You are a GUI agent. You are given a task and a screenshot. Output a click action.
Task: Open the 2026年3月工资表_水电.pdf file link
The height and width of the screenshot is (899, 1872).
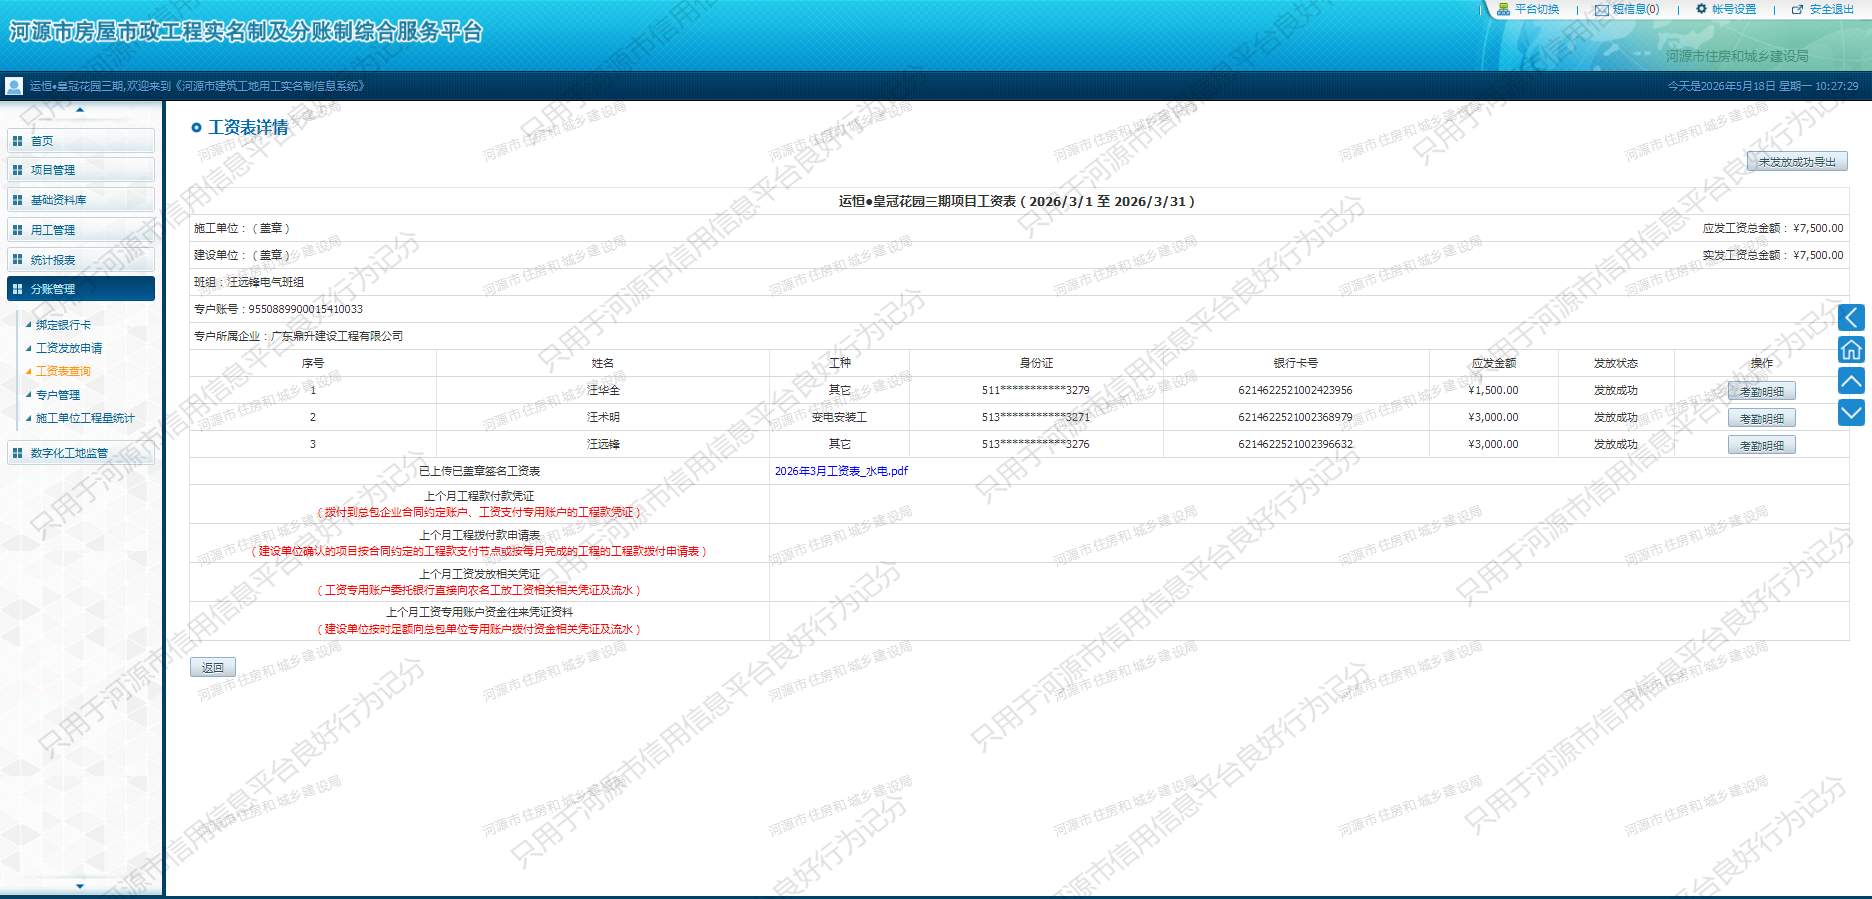841,471
